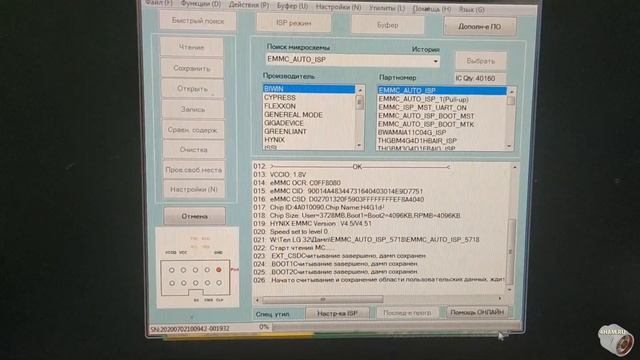Click the Настройки (N) side button

click(194, 189)
